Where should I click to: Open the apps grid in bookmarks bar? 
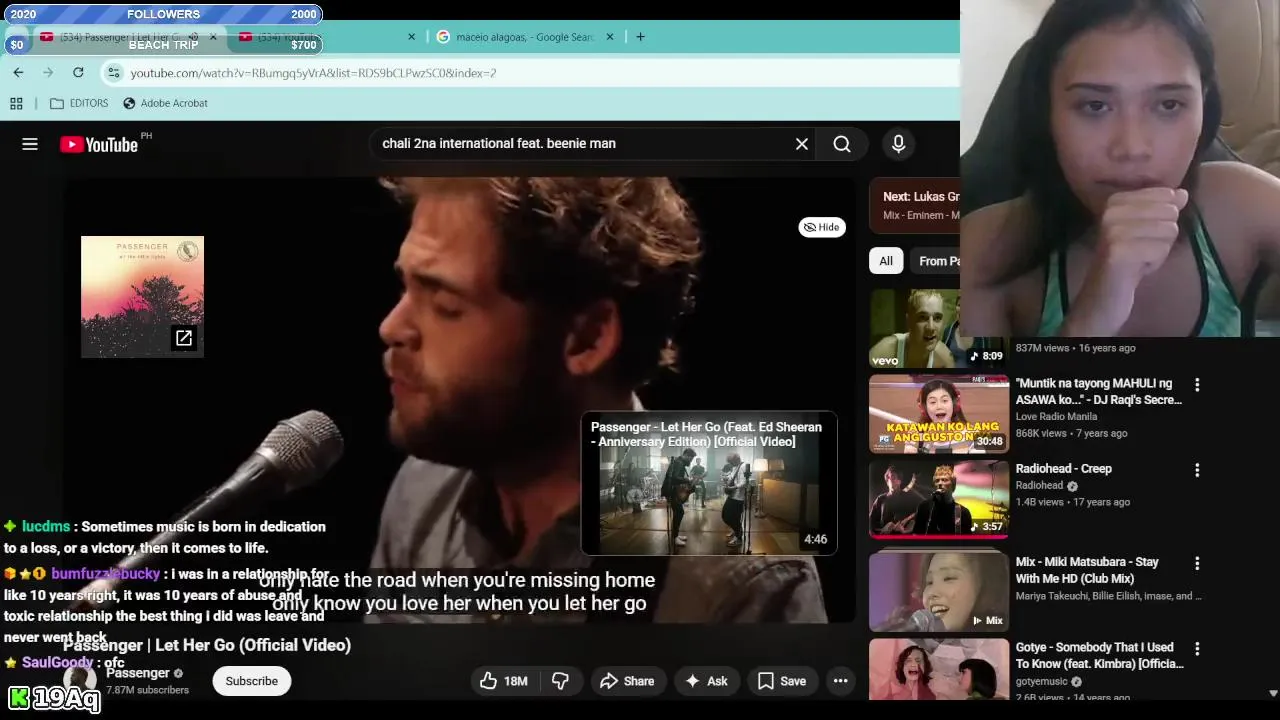16,103
